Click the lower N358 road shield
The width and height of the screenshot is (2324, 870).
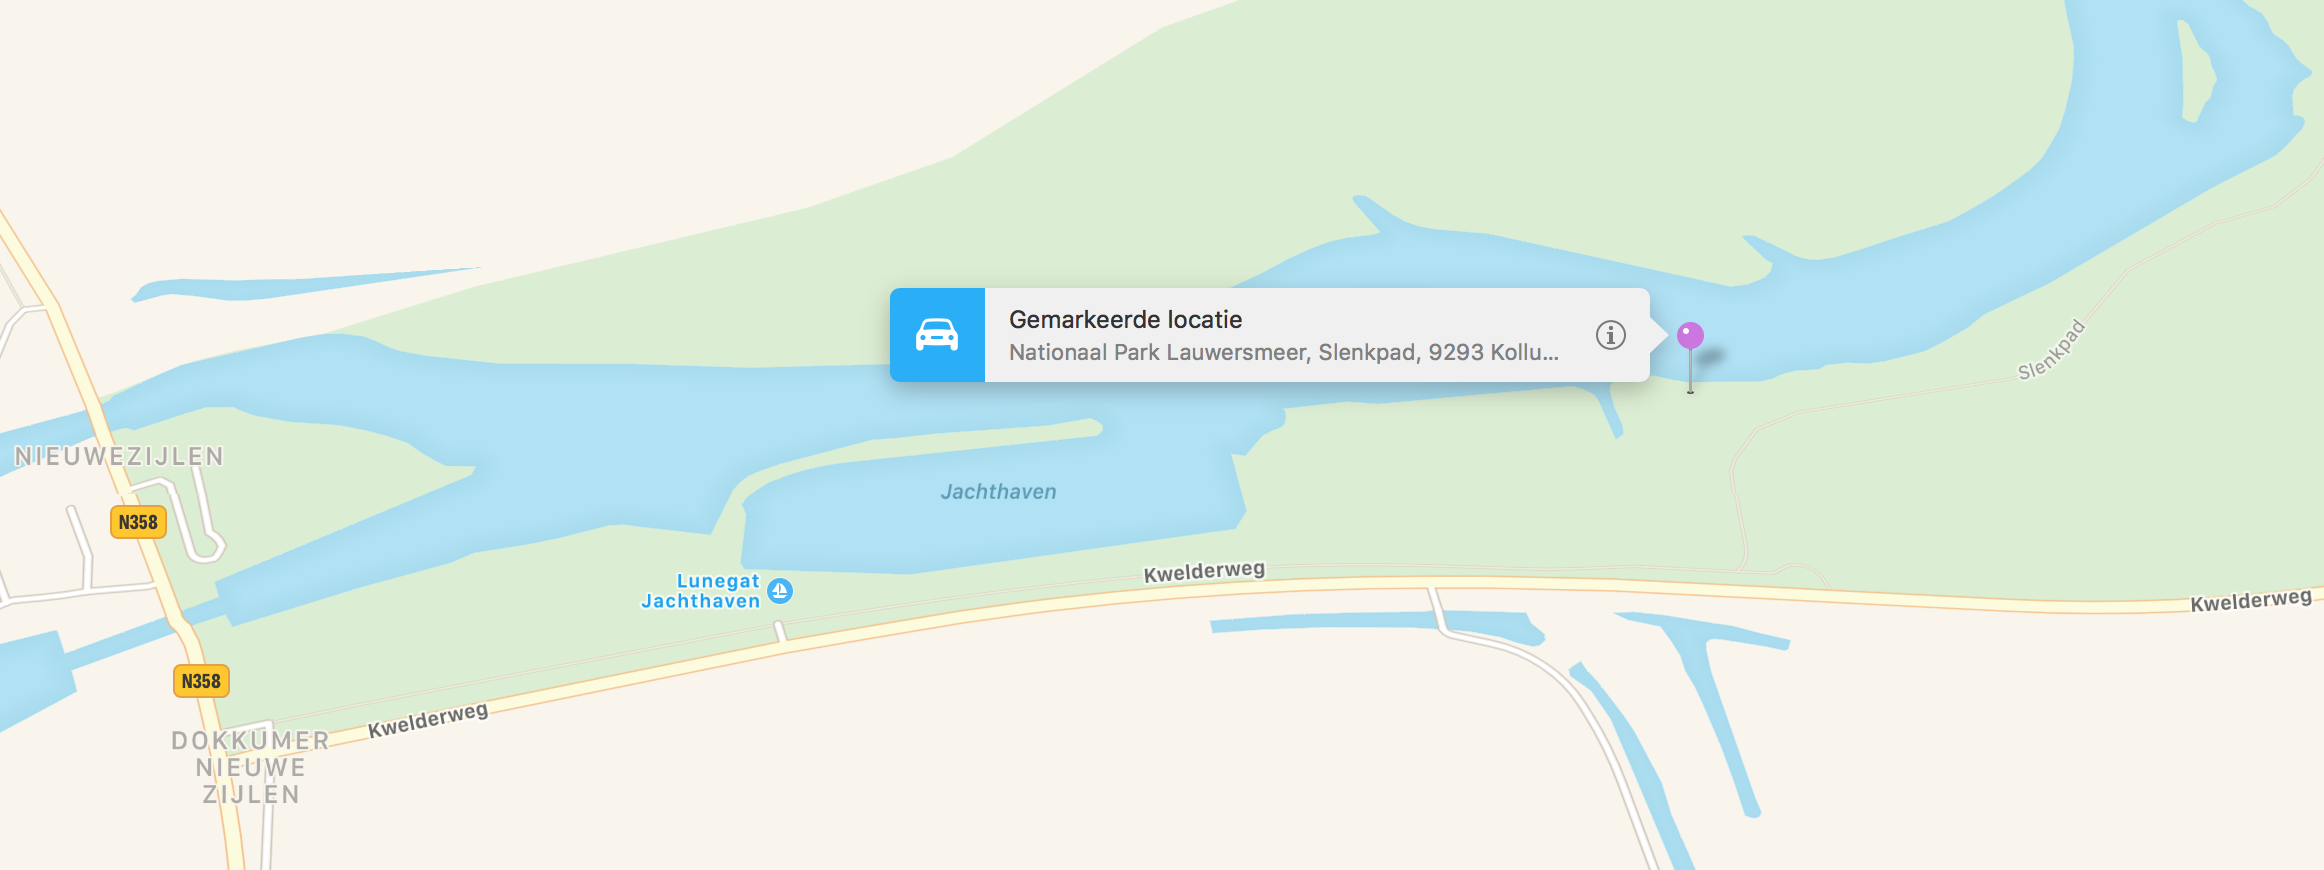coord(201,681)
